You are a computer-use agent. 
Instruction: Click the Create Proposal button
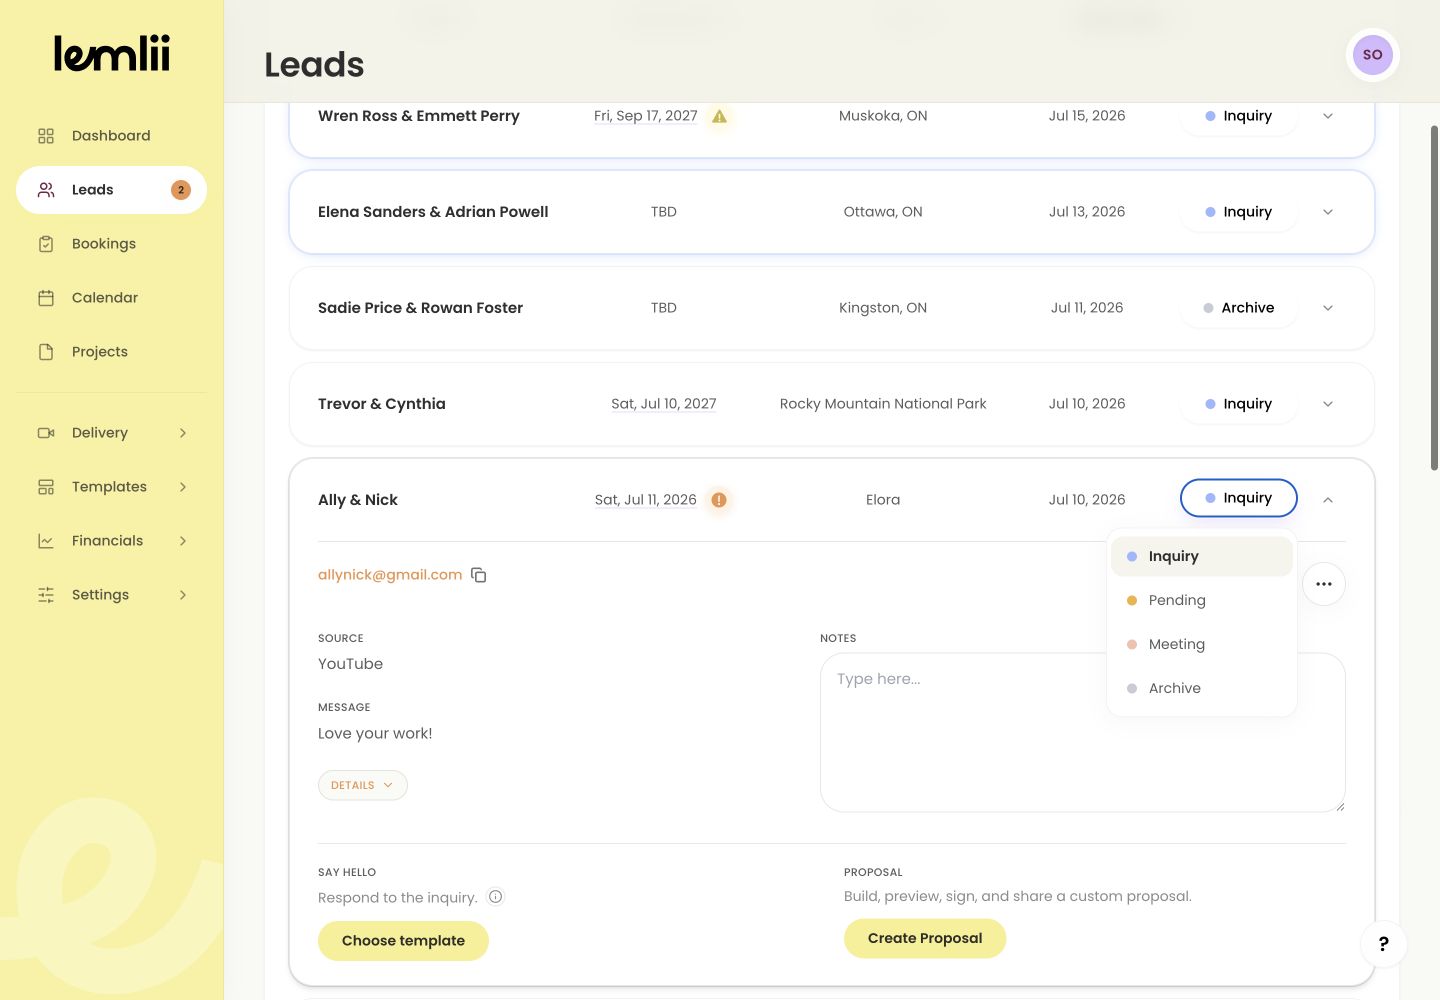pos(925,938)
